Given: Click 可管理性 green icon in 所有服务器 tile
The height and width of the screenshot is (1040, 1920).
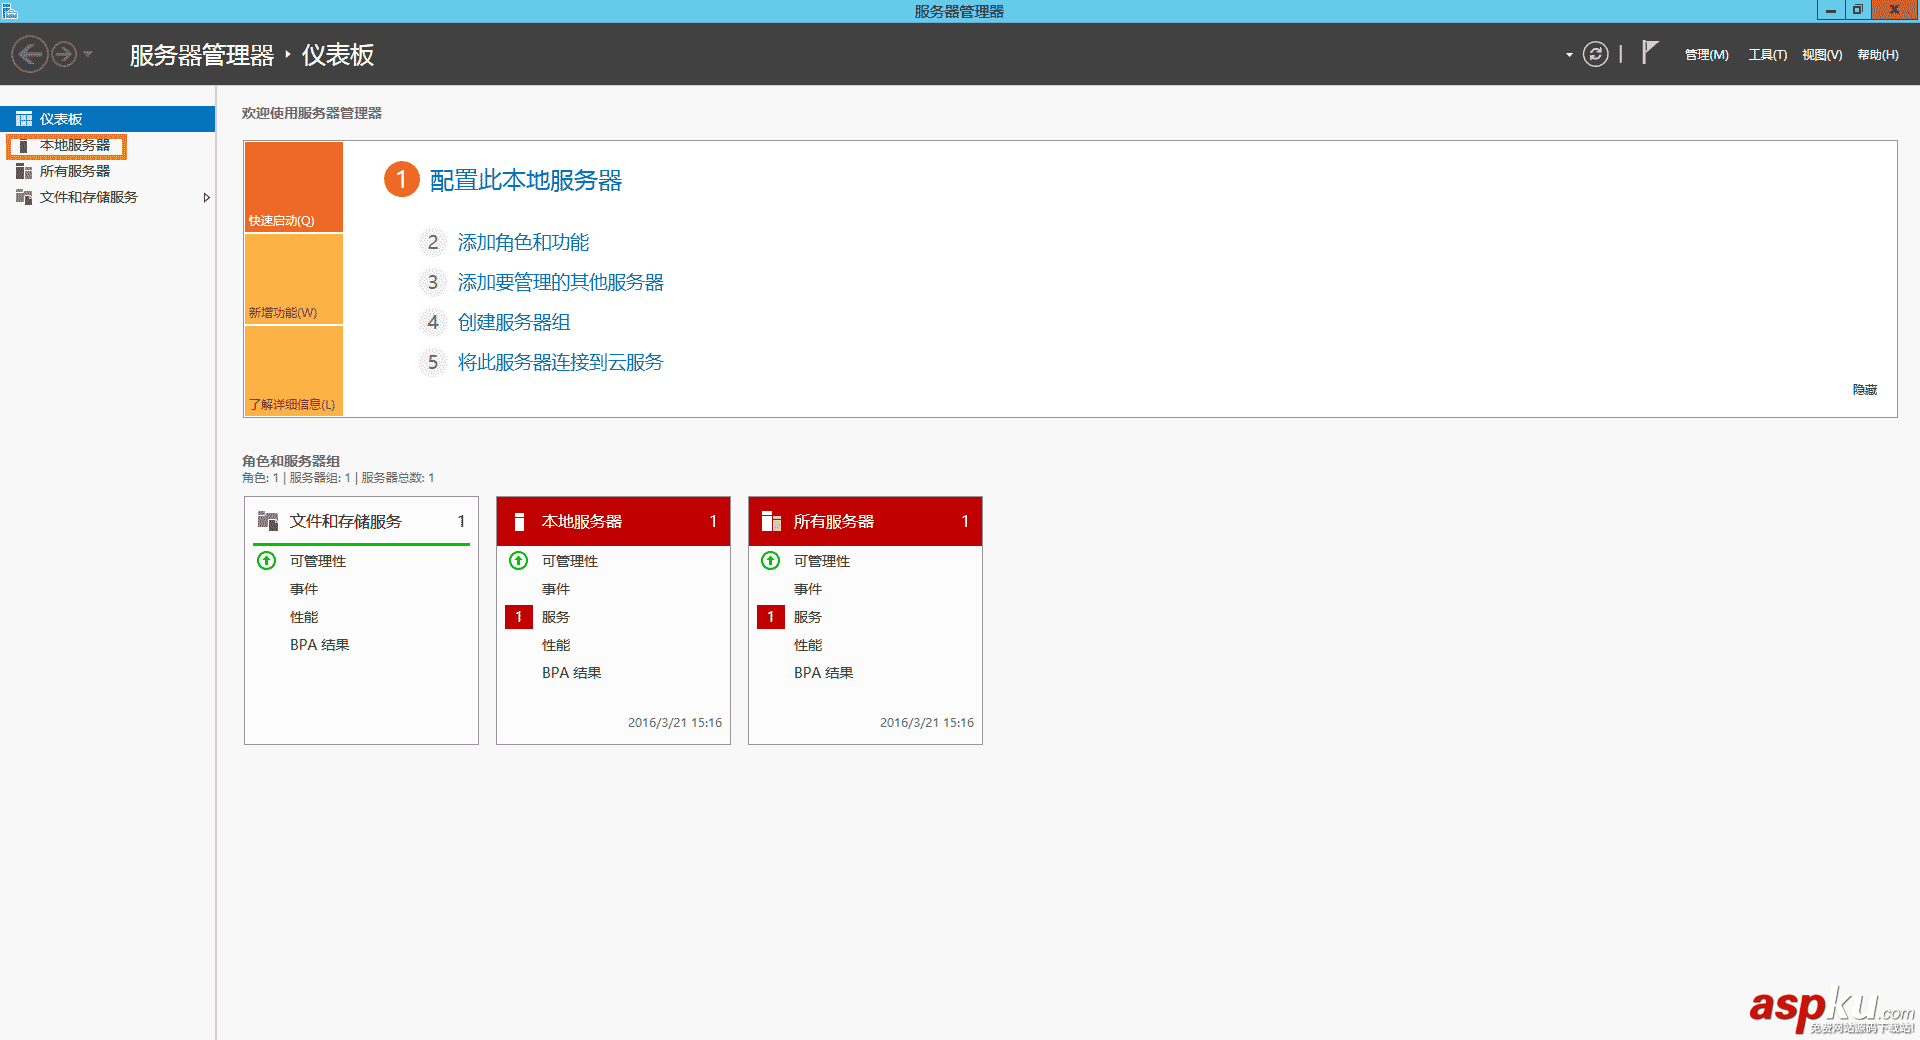Looking at the screenshot, I should (771, 561).
